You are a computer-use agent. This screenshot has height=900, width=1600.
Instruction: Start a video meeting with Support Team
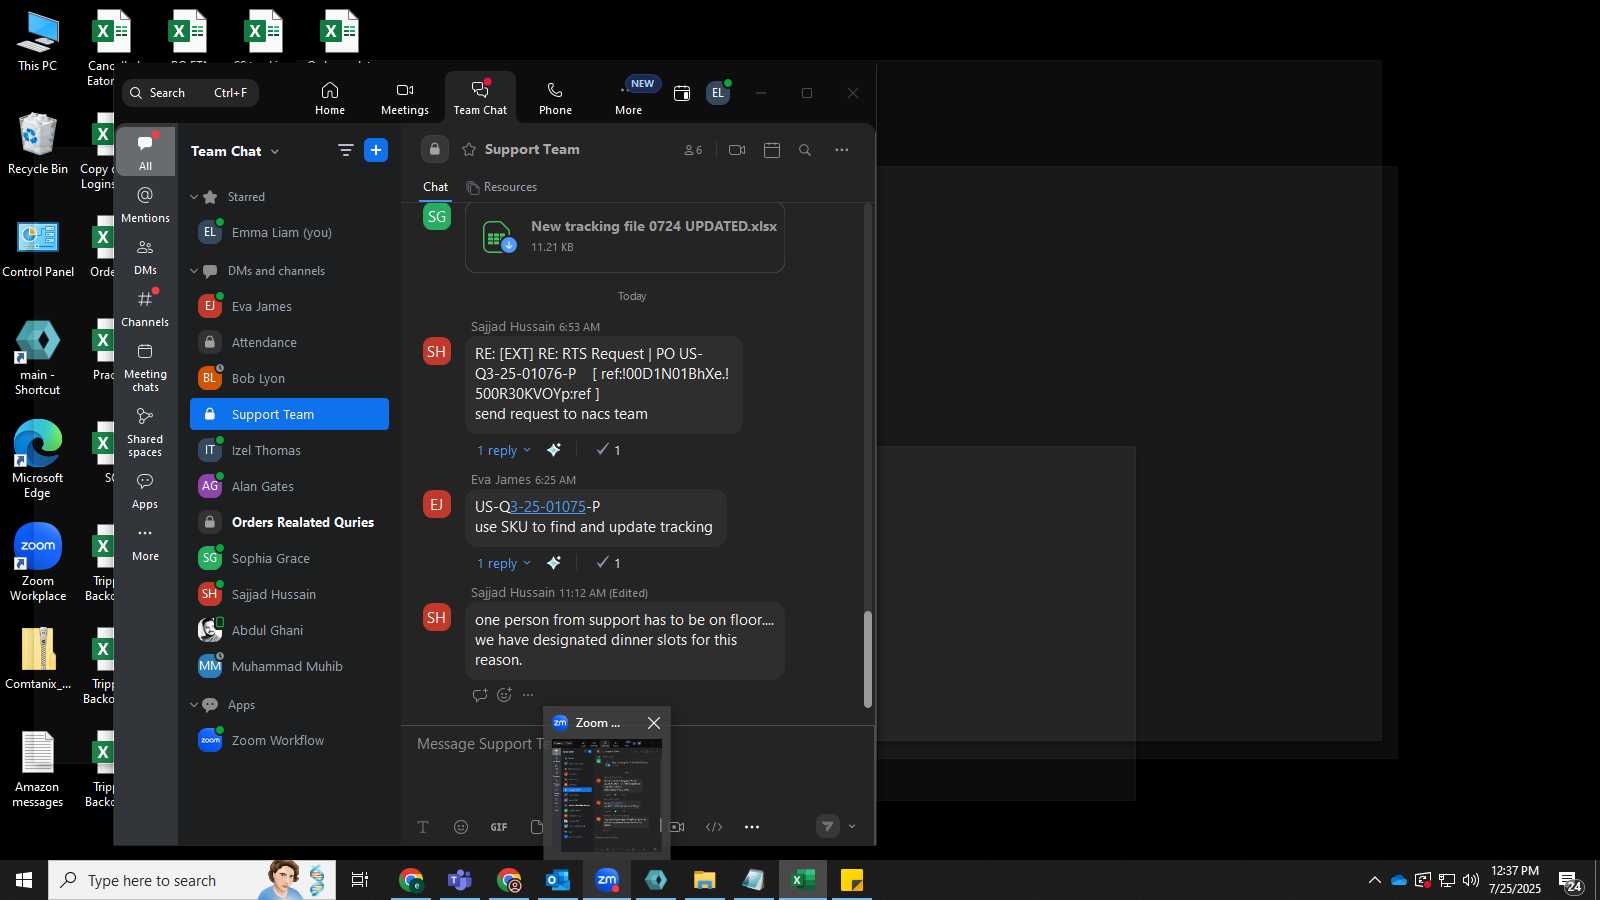point(737,150)
